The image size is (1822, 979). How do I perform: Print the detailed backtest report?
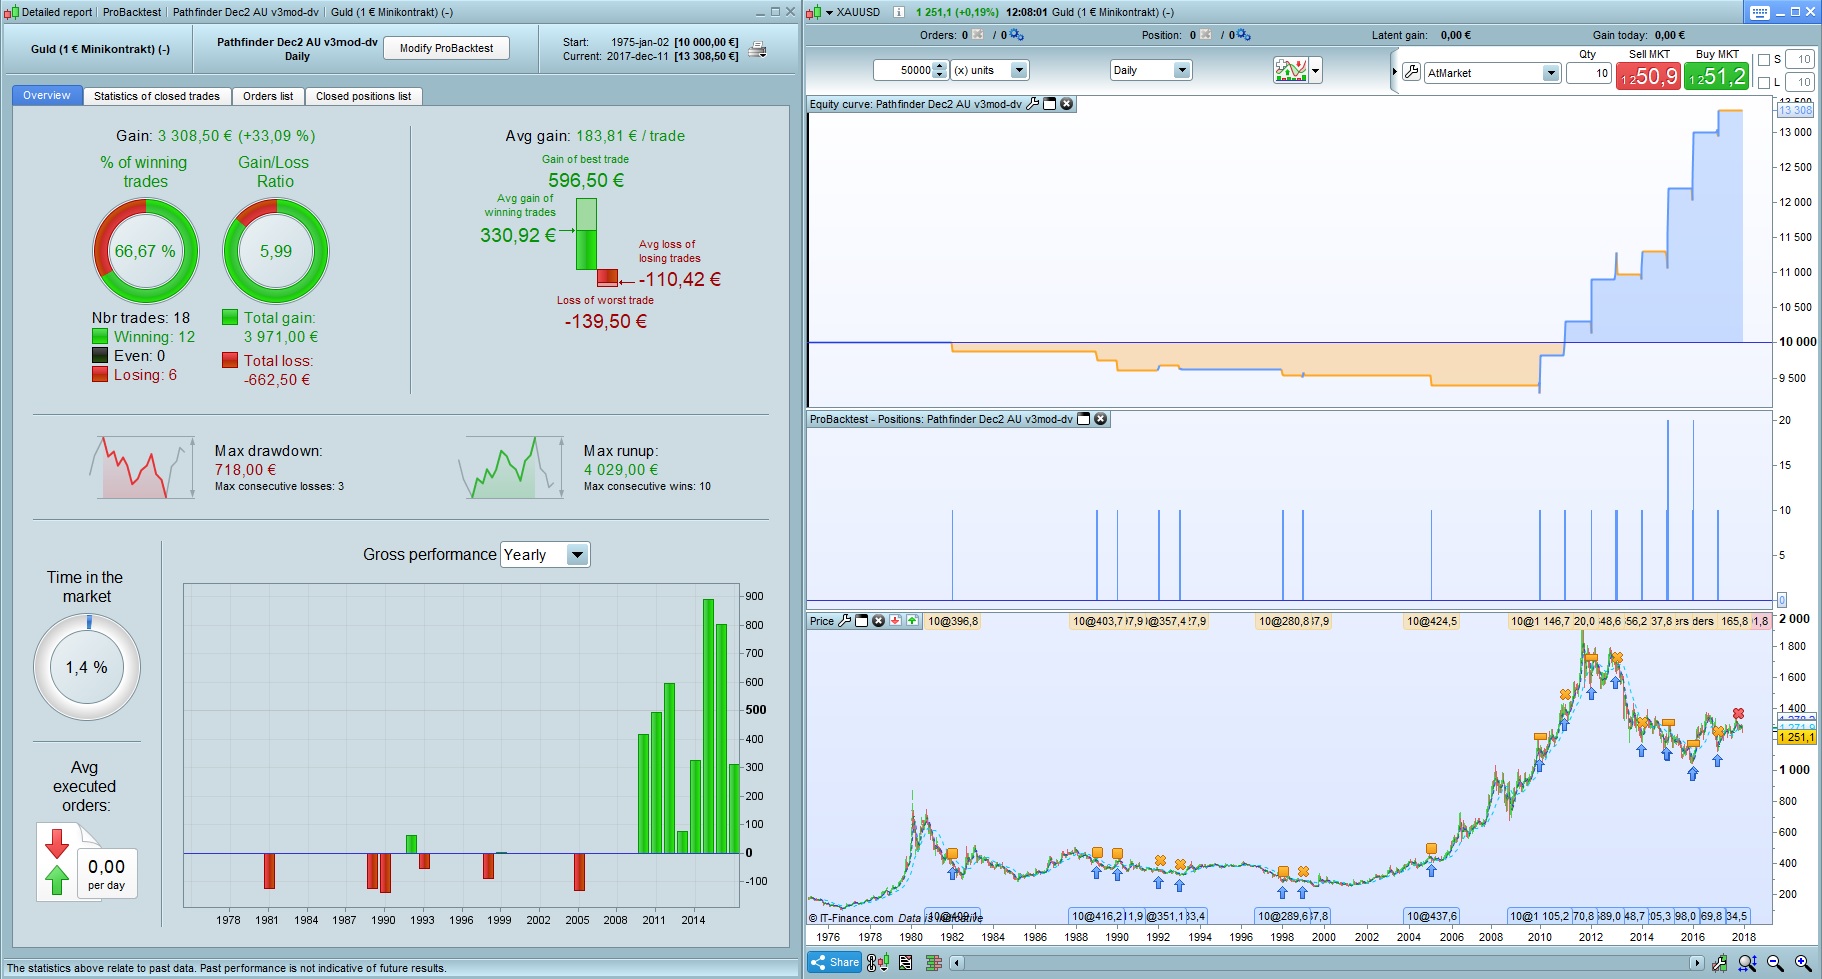pos(758,49)
